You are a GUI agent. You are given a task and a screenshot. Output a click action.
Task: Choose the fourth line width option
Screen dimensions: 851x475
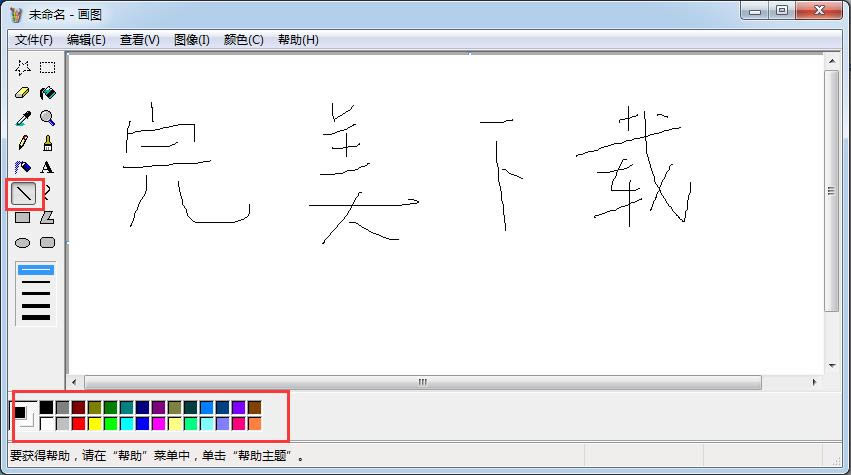pos(36,306)
